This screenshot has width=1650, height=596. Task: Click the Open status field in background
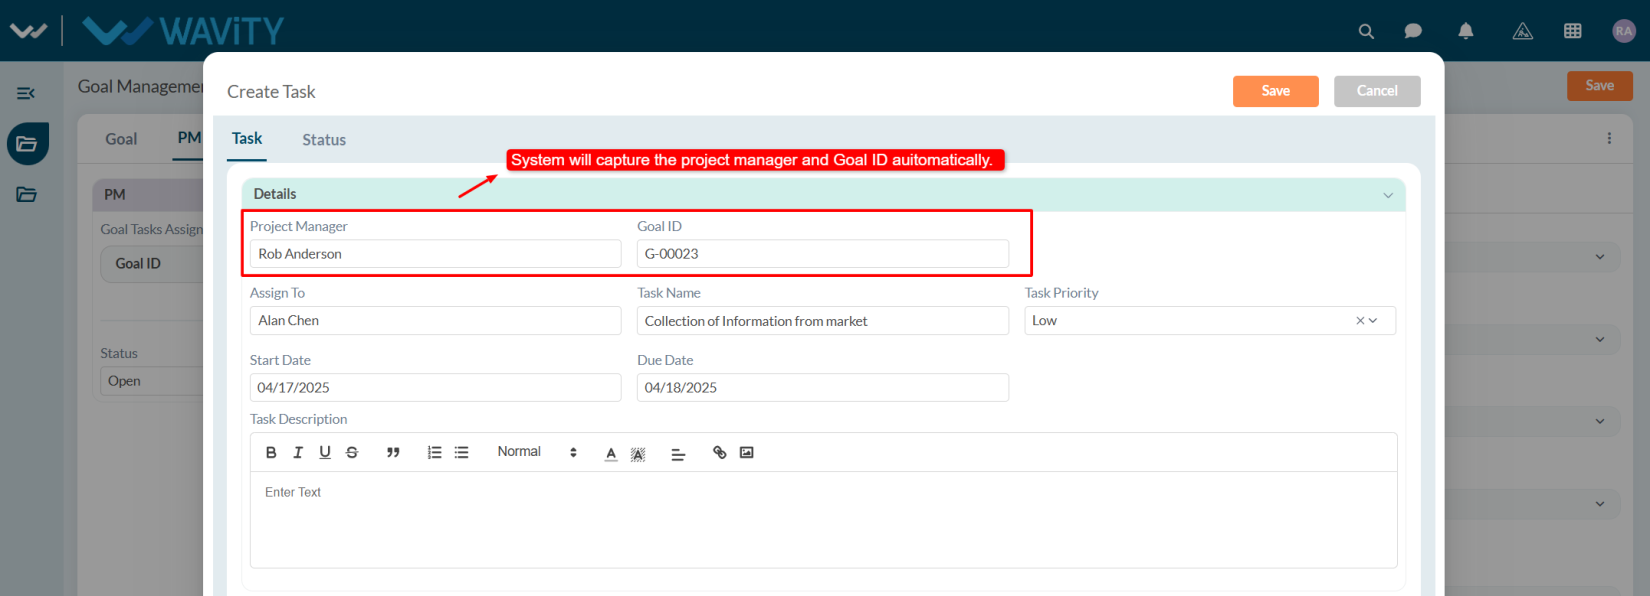[152, 381]
